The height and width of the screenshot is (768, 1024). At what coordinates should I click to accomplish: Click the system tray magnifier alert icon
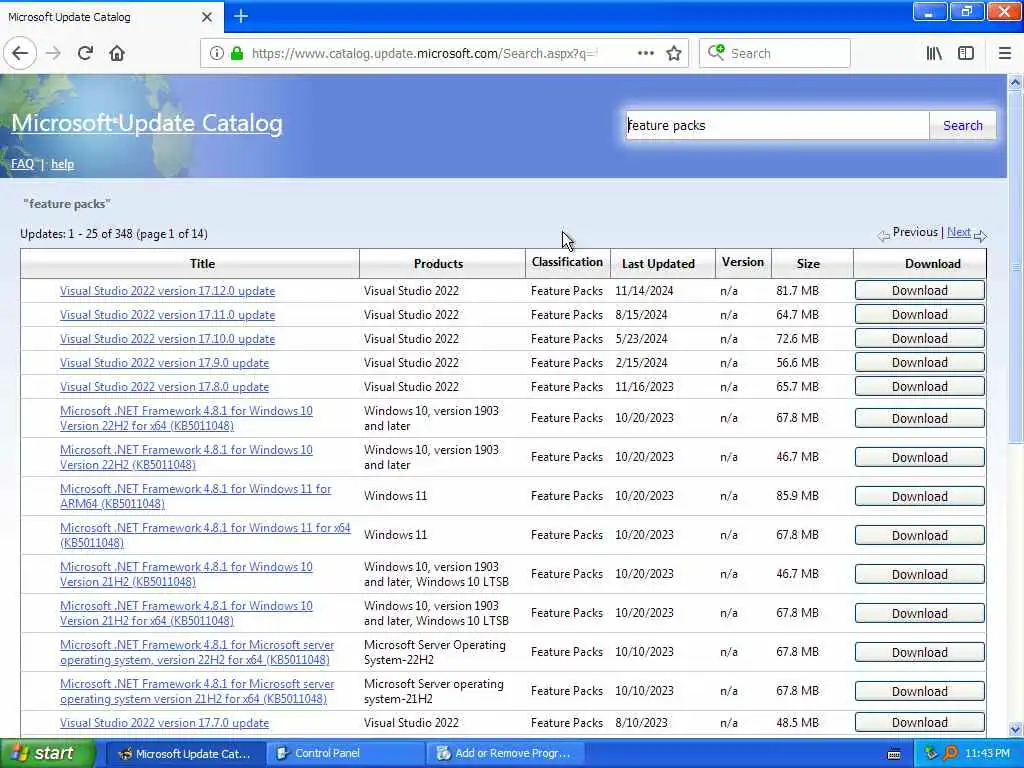click(x=951, y=754)
